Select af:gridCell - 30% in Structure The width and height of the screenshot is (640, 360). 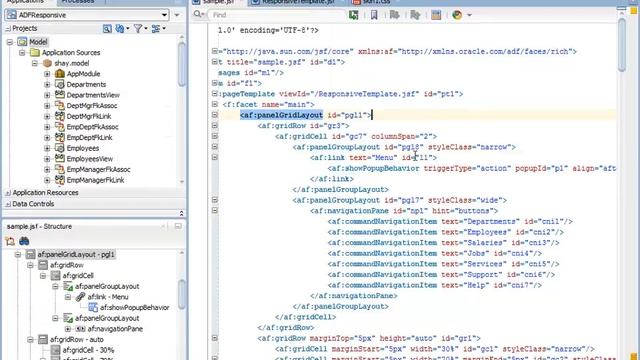[x=88, y=350]
